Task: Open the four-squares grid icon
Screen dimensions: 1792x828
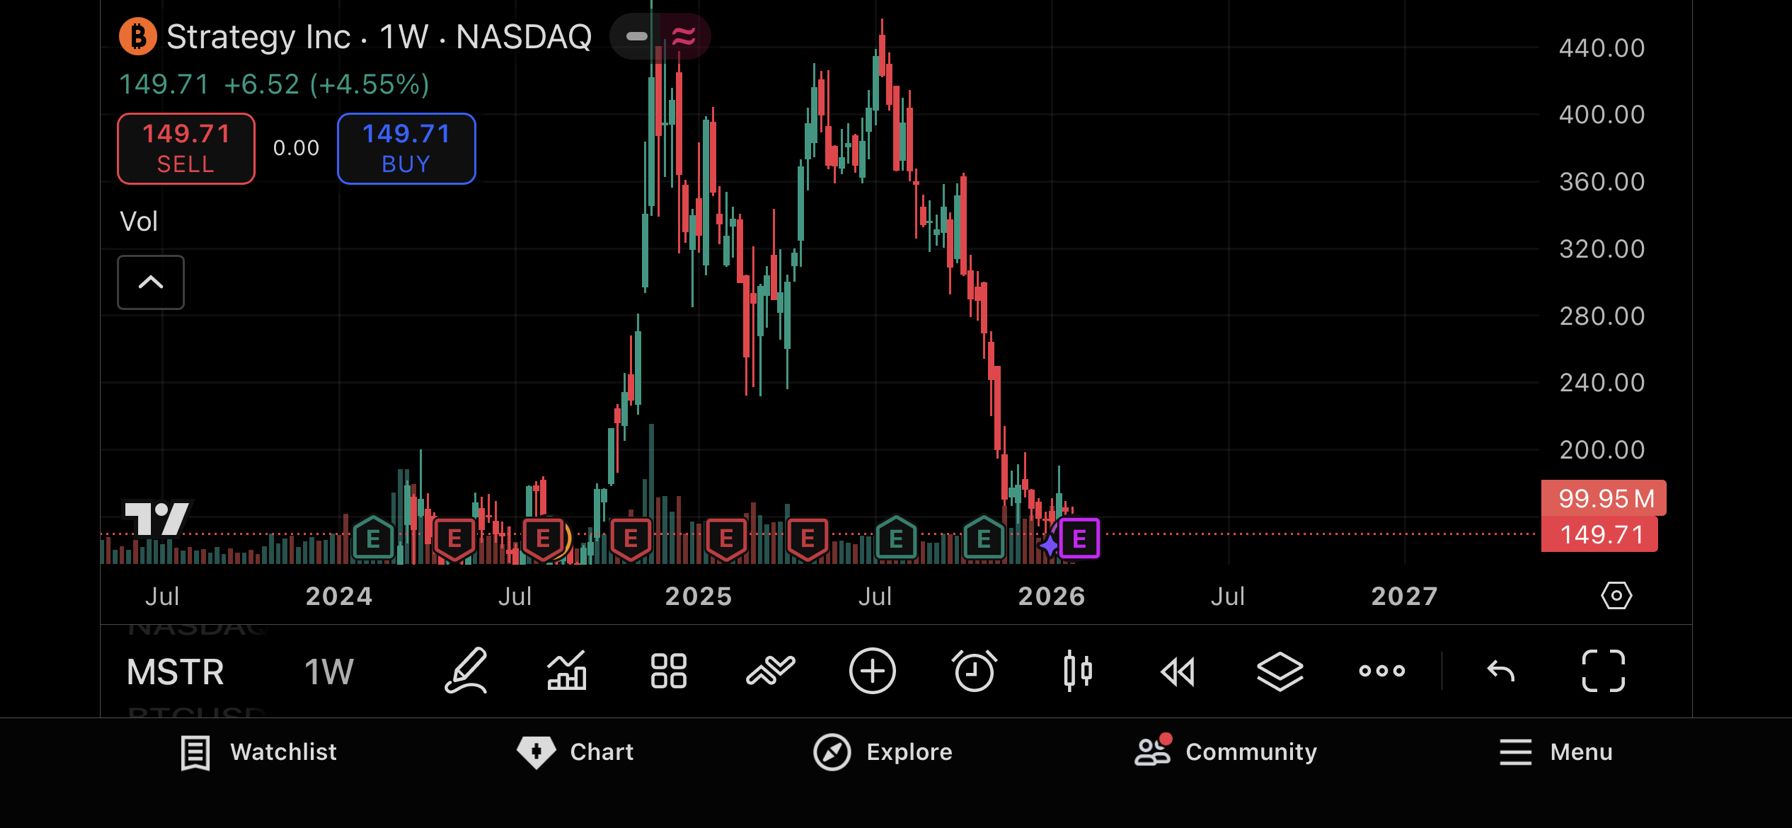Action: point(669,671)
